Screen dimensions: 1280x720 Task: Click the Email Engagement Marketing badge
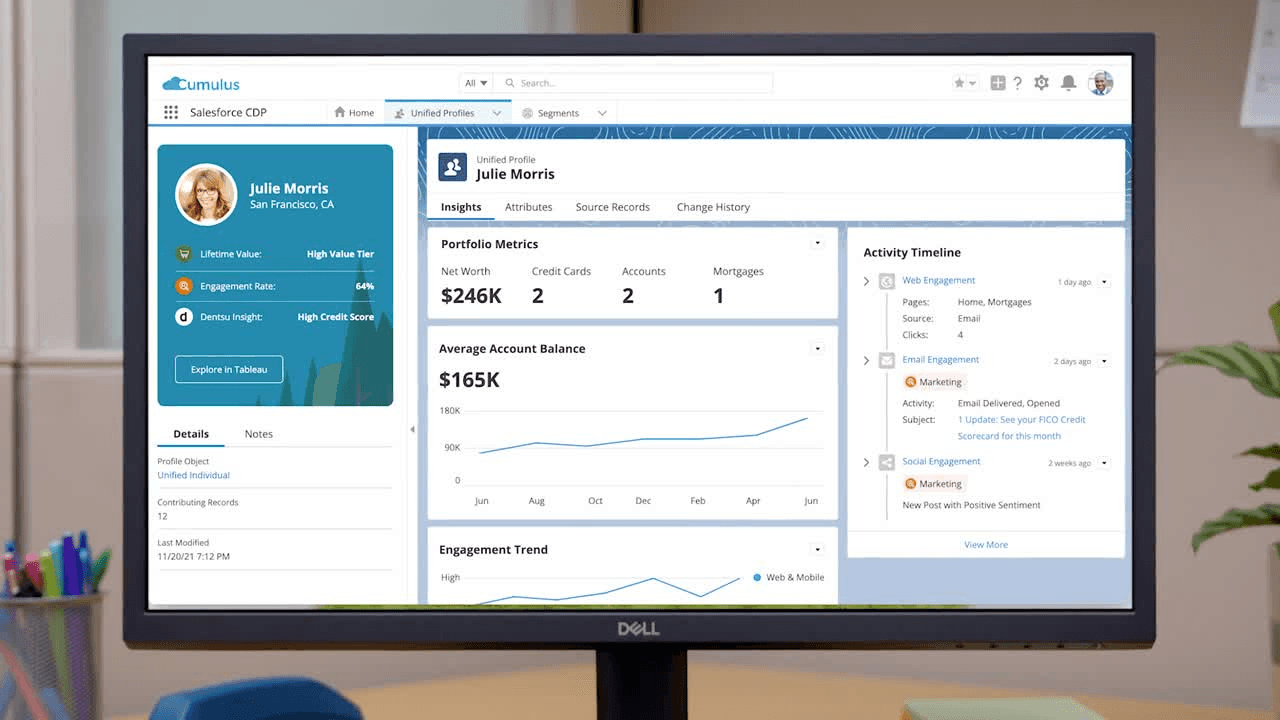(933, 382)
